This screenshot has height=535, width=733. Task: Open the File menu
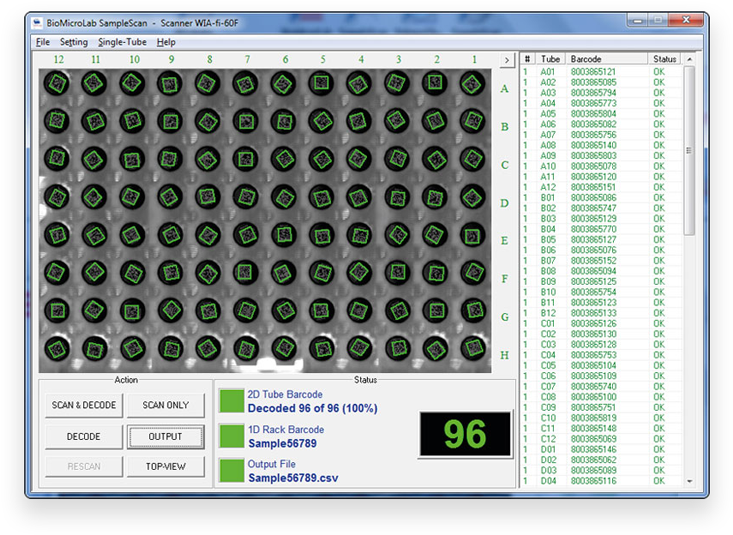coord(43,42)
